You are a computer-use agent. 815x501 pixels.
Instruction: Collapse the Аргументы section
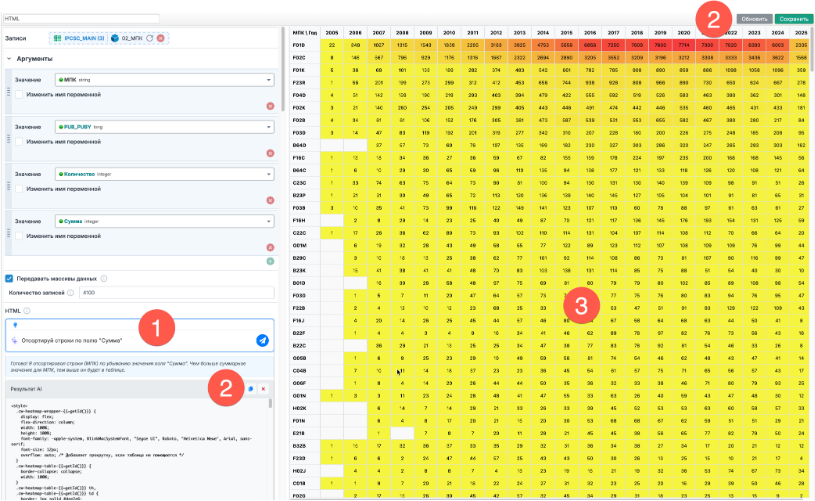[9, 59]
